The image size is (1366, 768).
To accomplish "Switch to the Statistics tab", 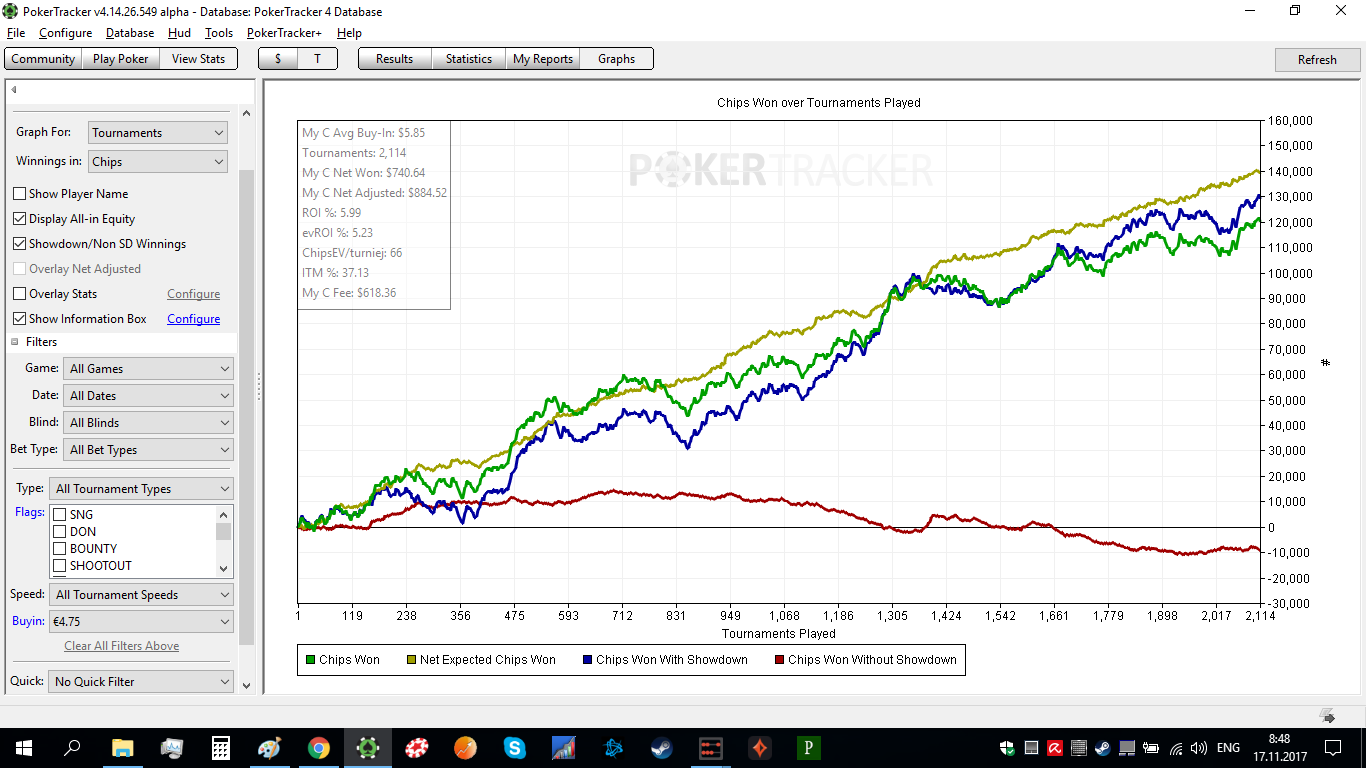I will (469, 59).
